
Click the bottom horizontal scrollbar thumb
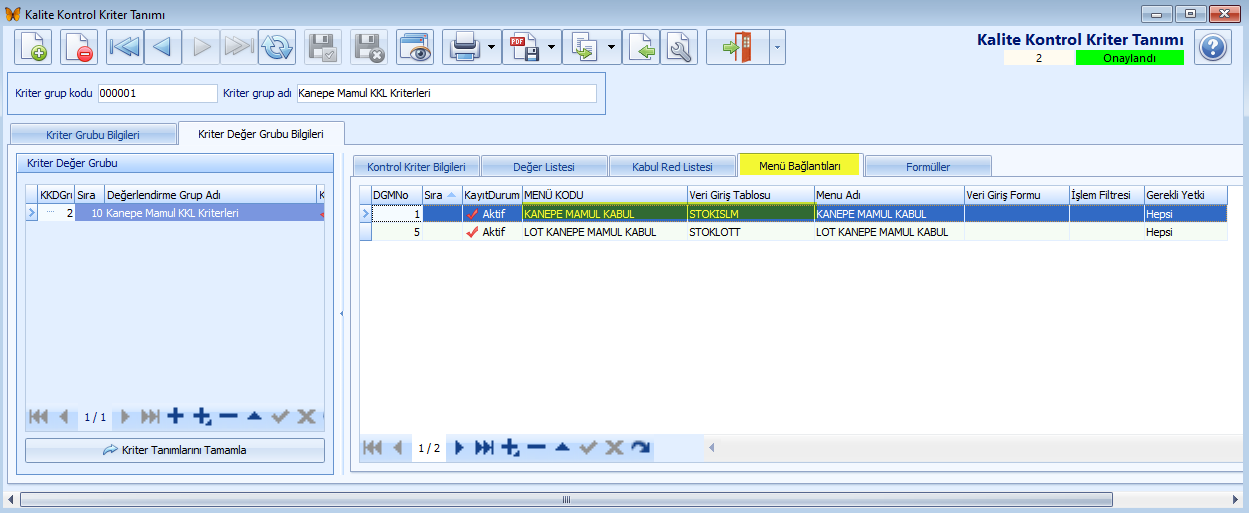[x=566, y=499]
